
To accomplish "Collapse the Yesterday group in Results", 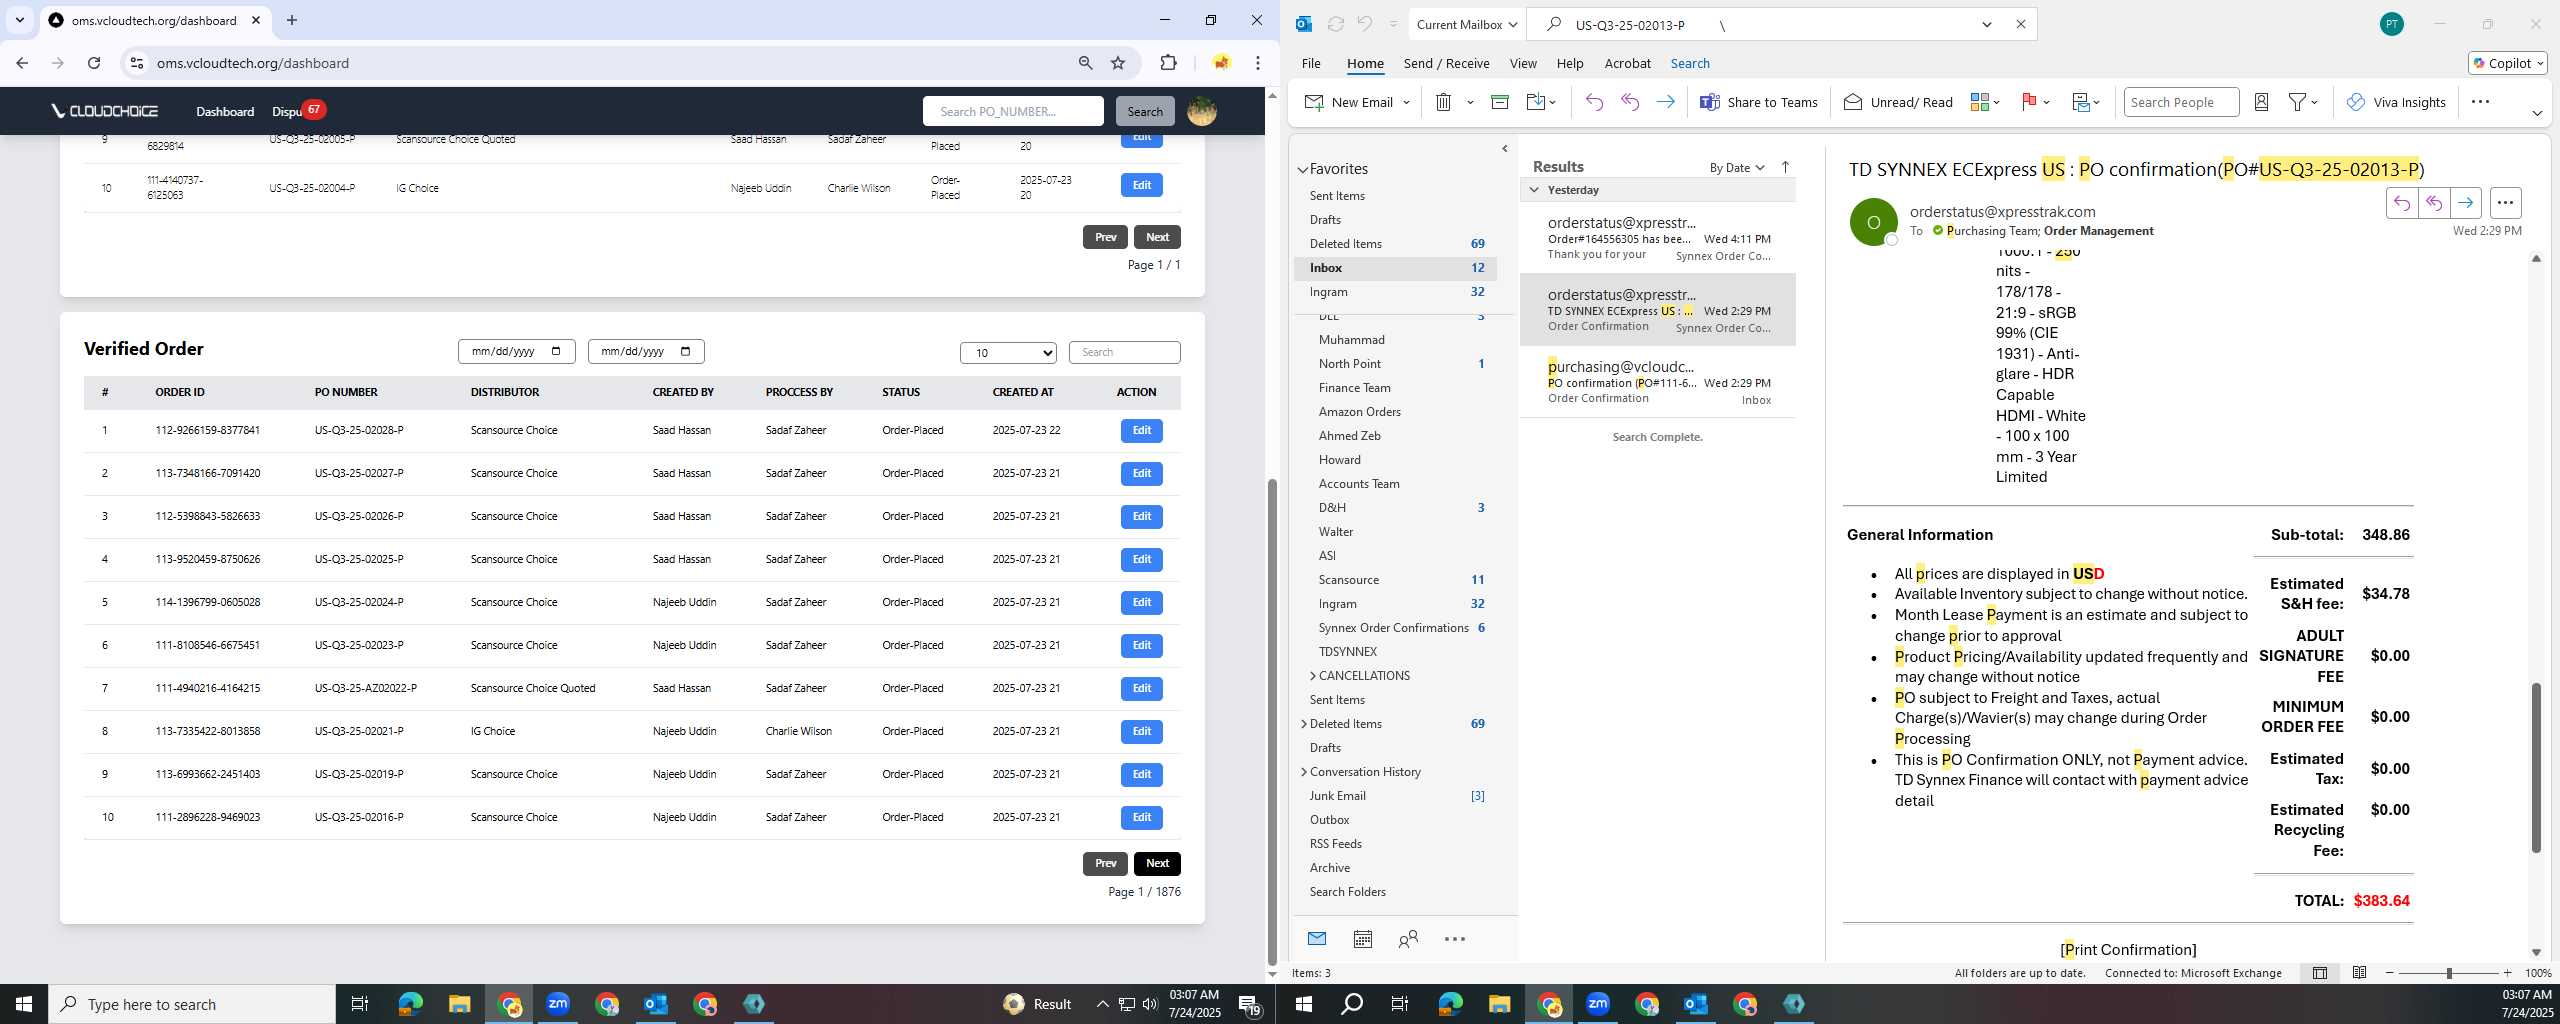I will tap(1534, 190).
